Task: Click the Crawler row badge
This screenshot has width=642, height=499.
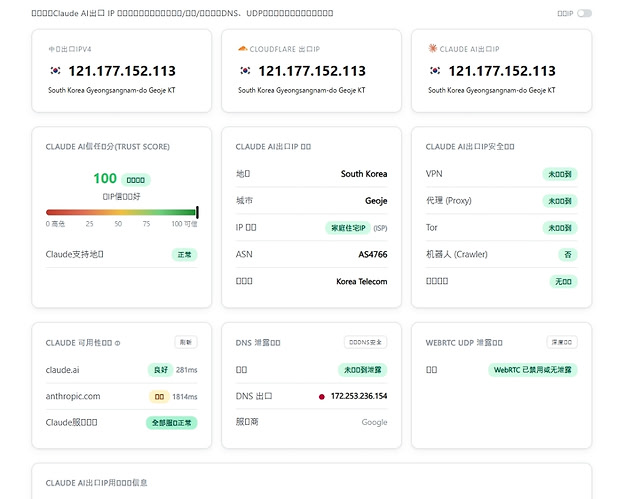Action: [x=568, y=255]
